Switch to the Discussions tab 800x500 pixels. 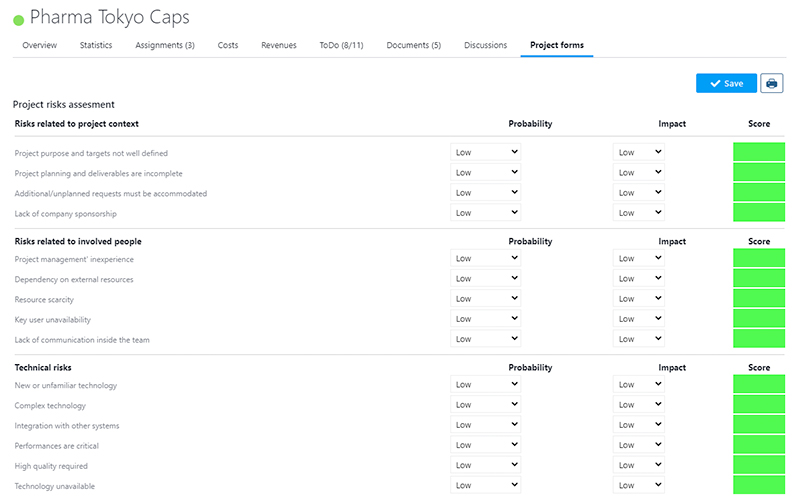click(485, 45)
